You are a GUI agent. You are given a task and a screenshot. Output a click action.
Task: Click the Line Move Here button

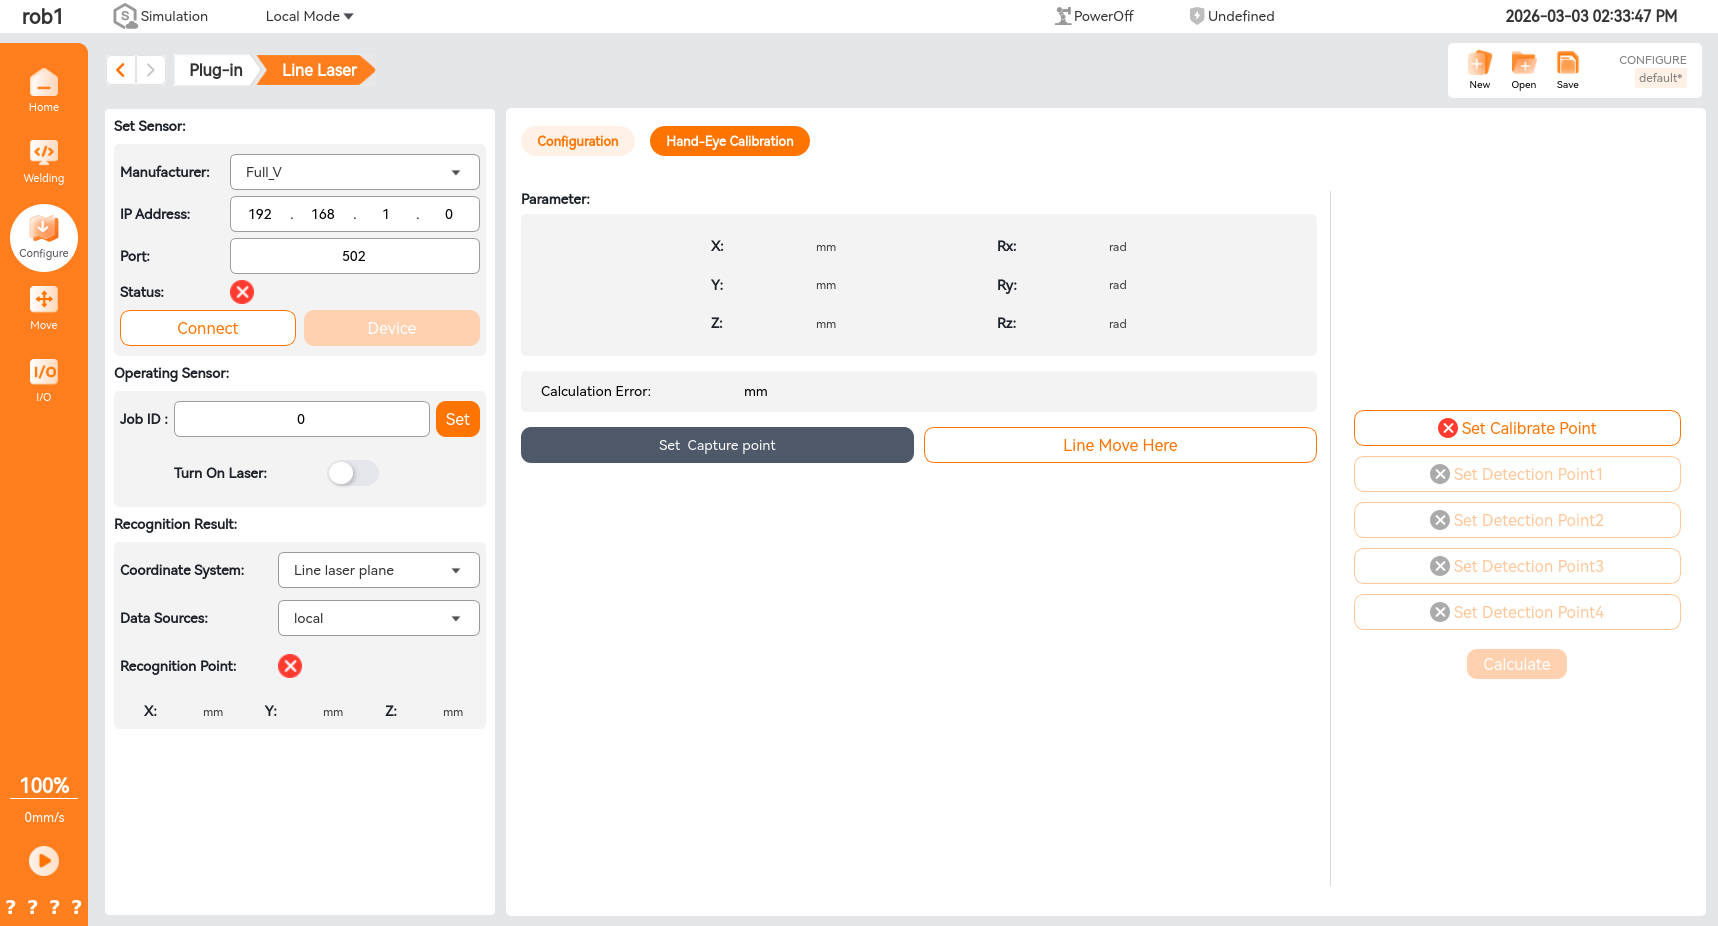coord(1119,445)
